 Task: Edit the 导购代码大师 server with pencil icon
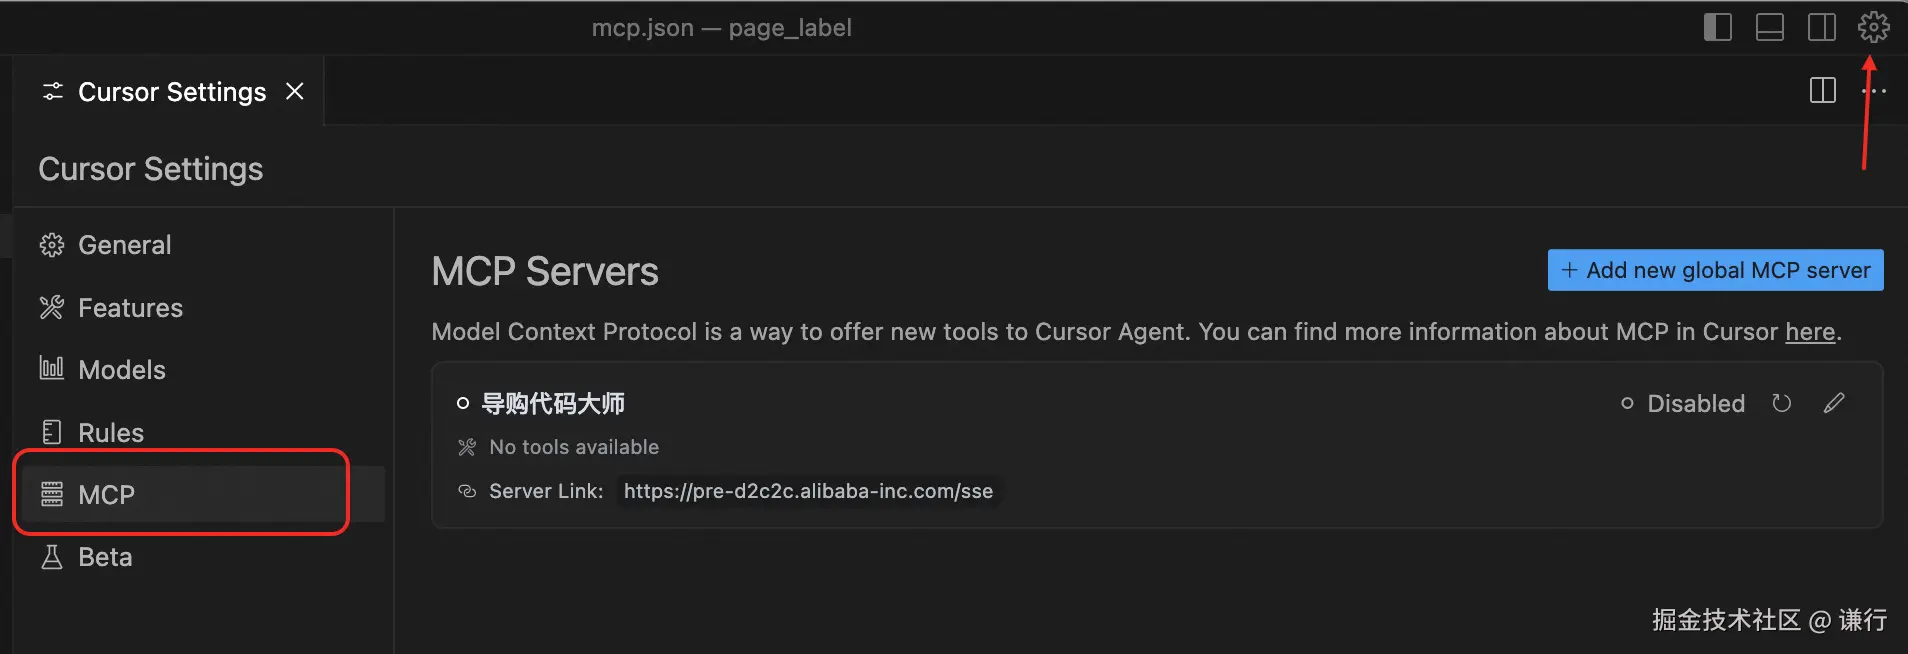point(1833,403)
